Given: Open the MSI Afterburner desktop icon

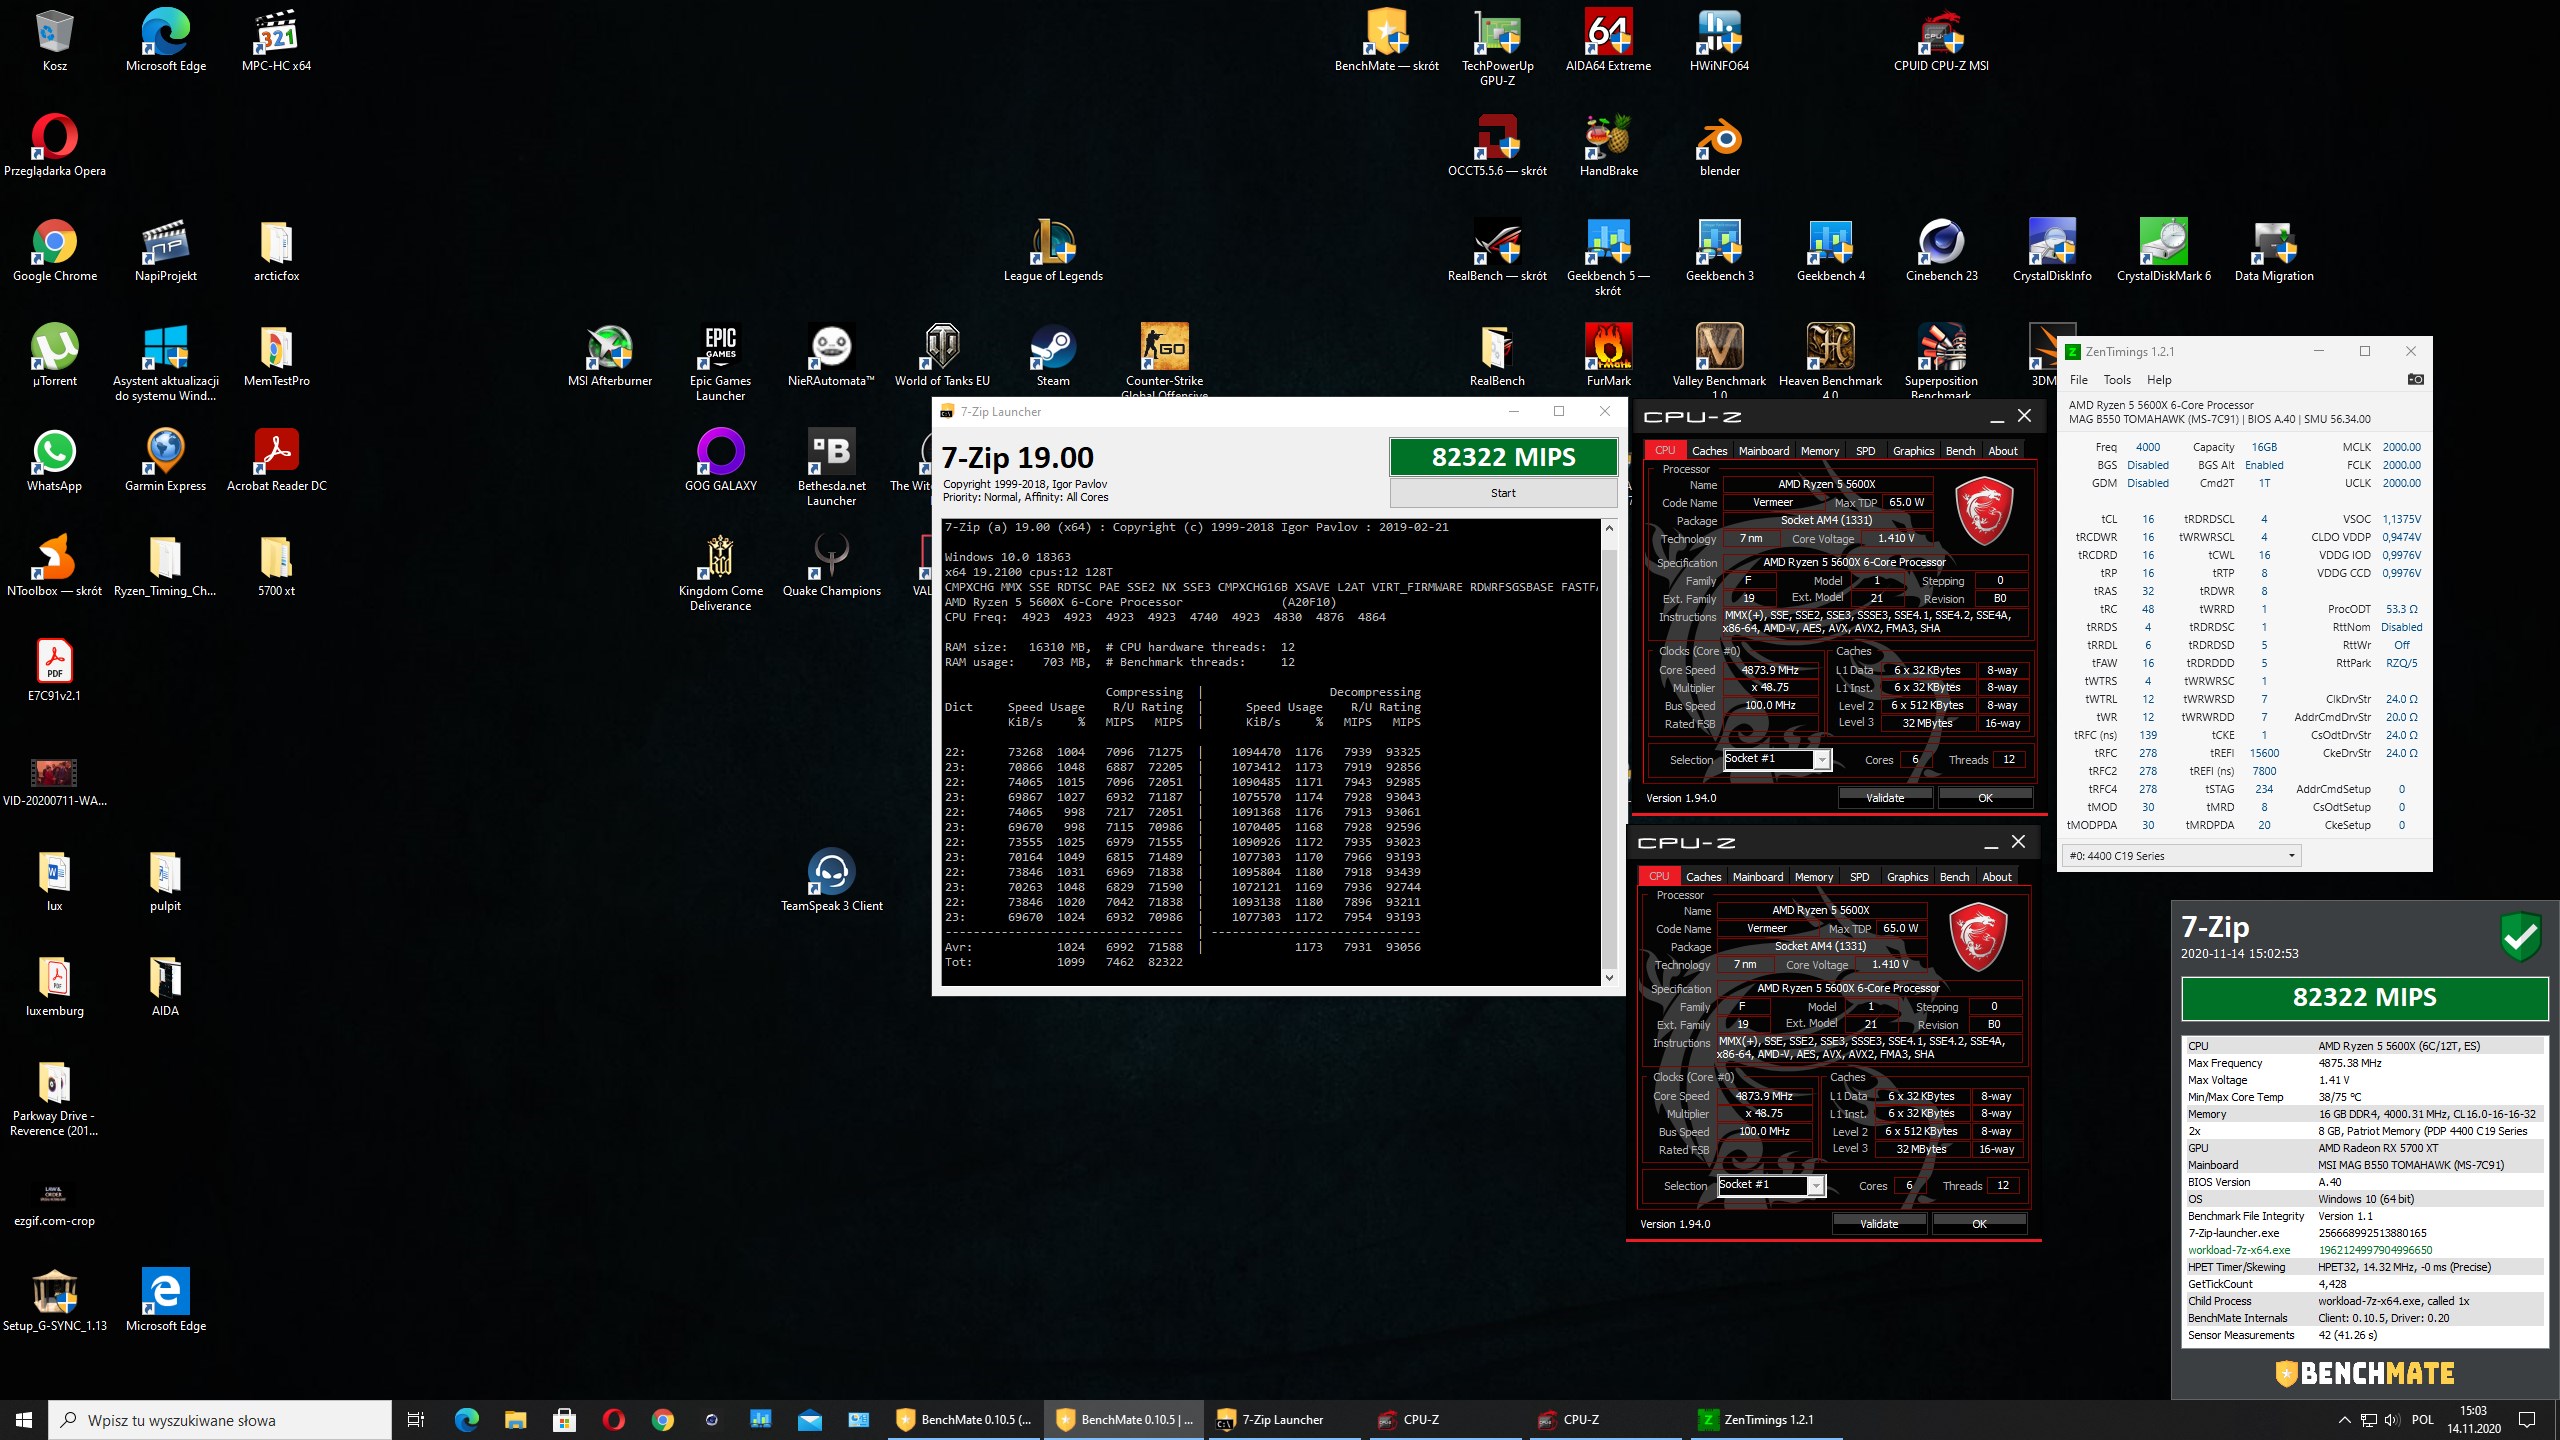Looking at the screenshot, I should pos(609,355).
